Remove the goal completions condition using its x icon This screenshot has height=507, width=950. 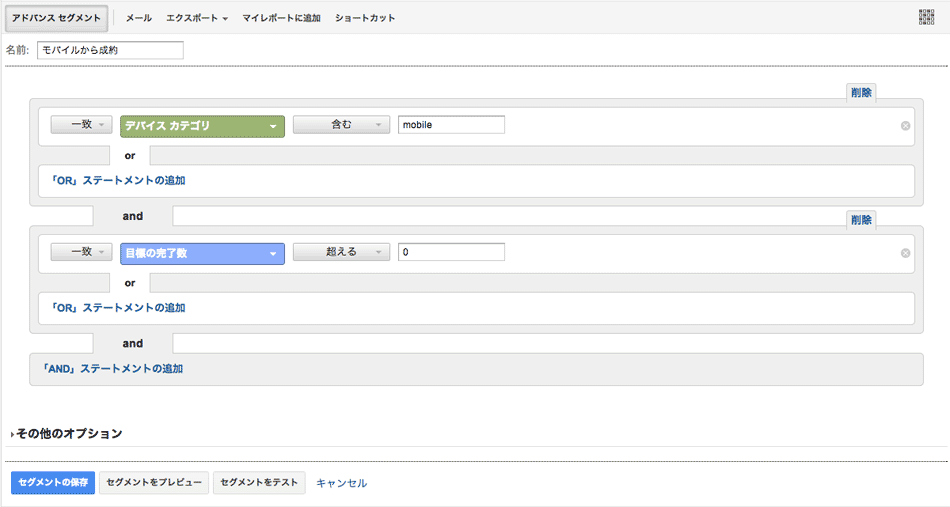pos(905,253)
